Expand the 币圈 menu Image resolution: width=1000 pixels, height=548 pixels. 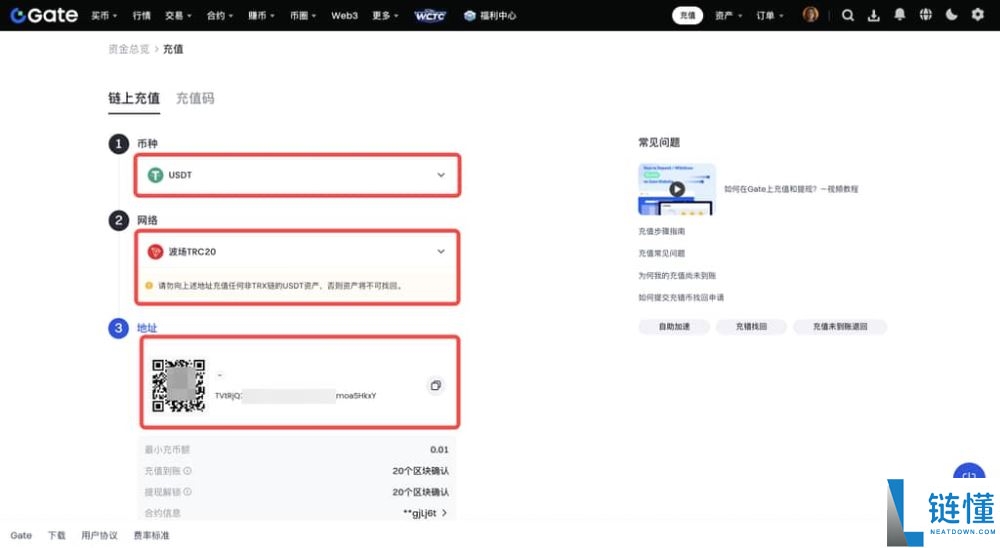[303, 15]
